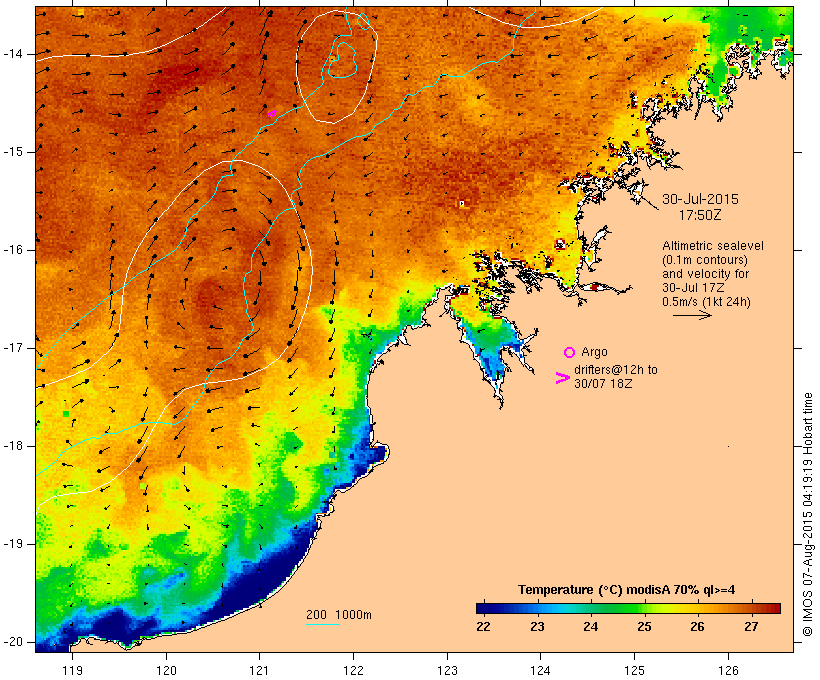Screen dimensions: 820x680
Task: Click the 'and velocity for' text
Action: click(705, 274)
